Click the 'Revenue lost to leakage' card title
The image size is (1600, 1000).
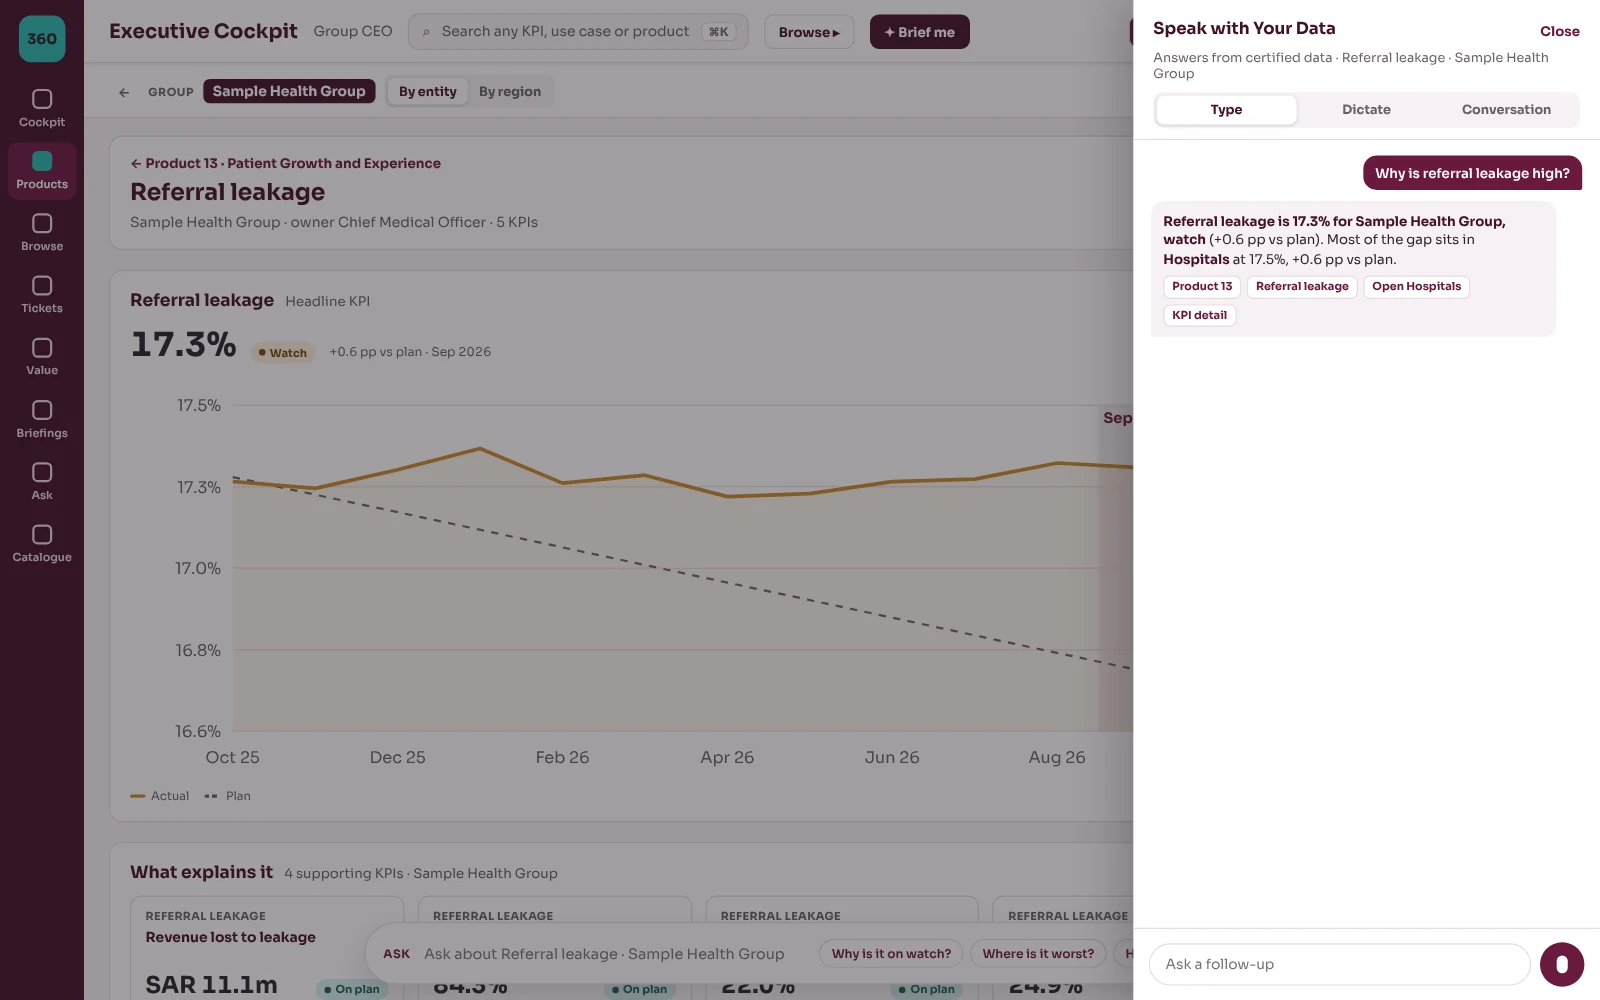click(x=231, y=938)
